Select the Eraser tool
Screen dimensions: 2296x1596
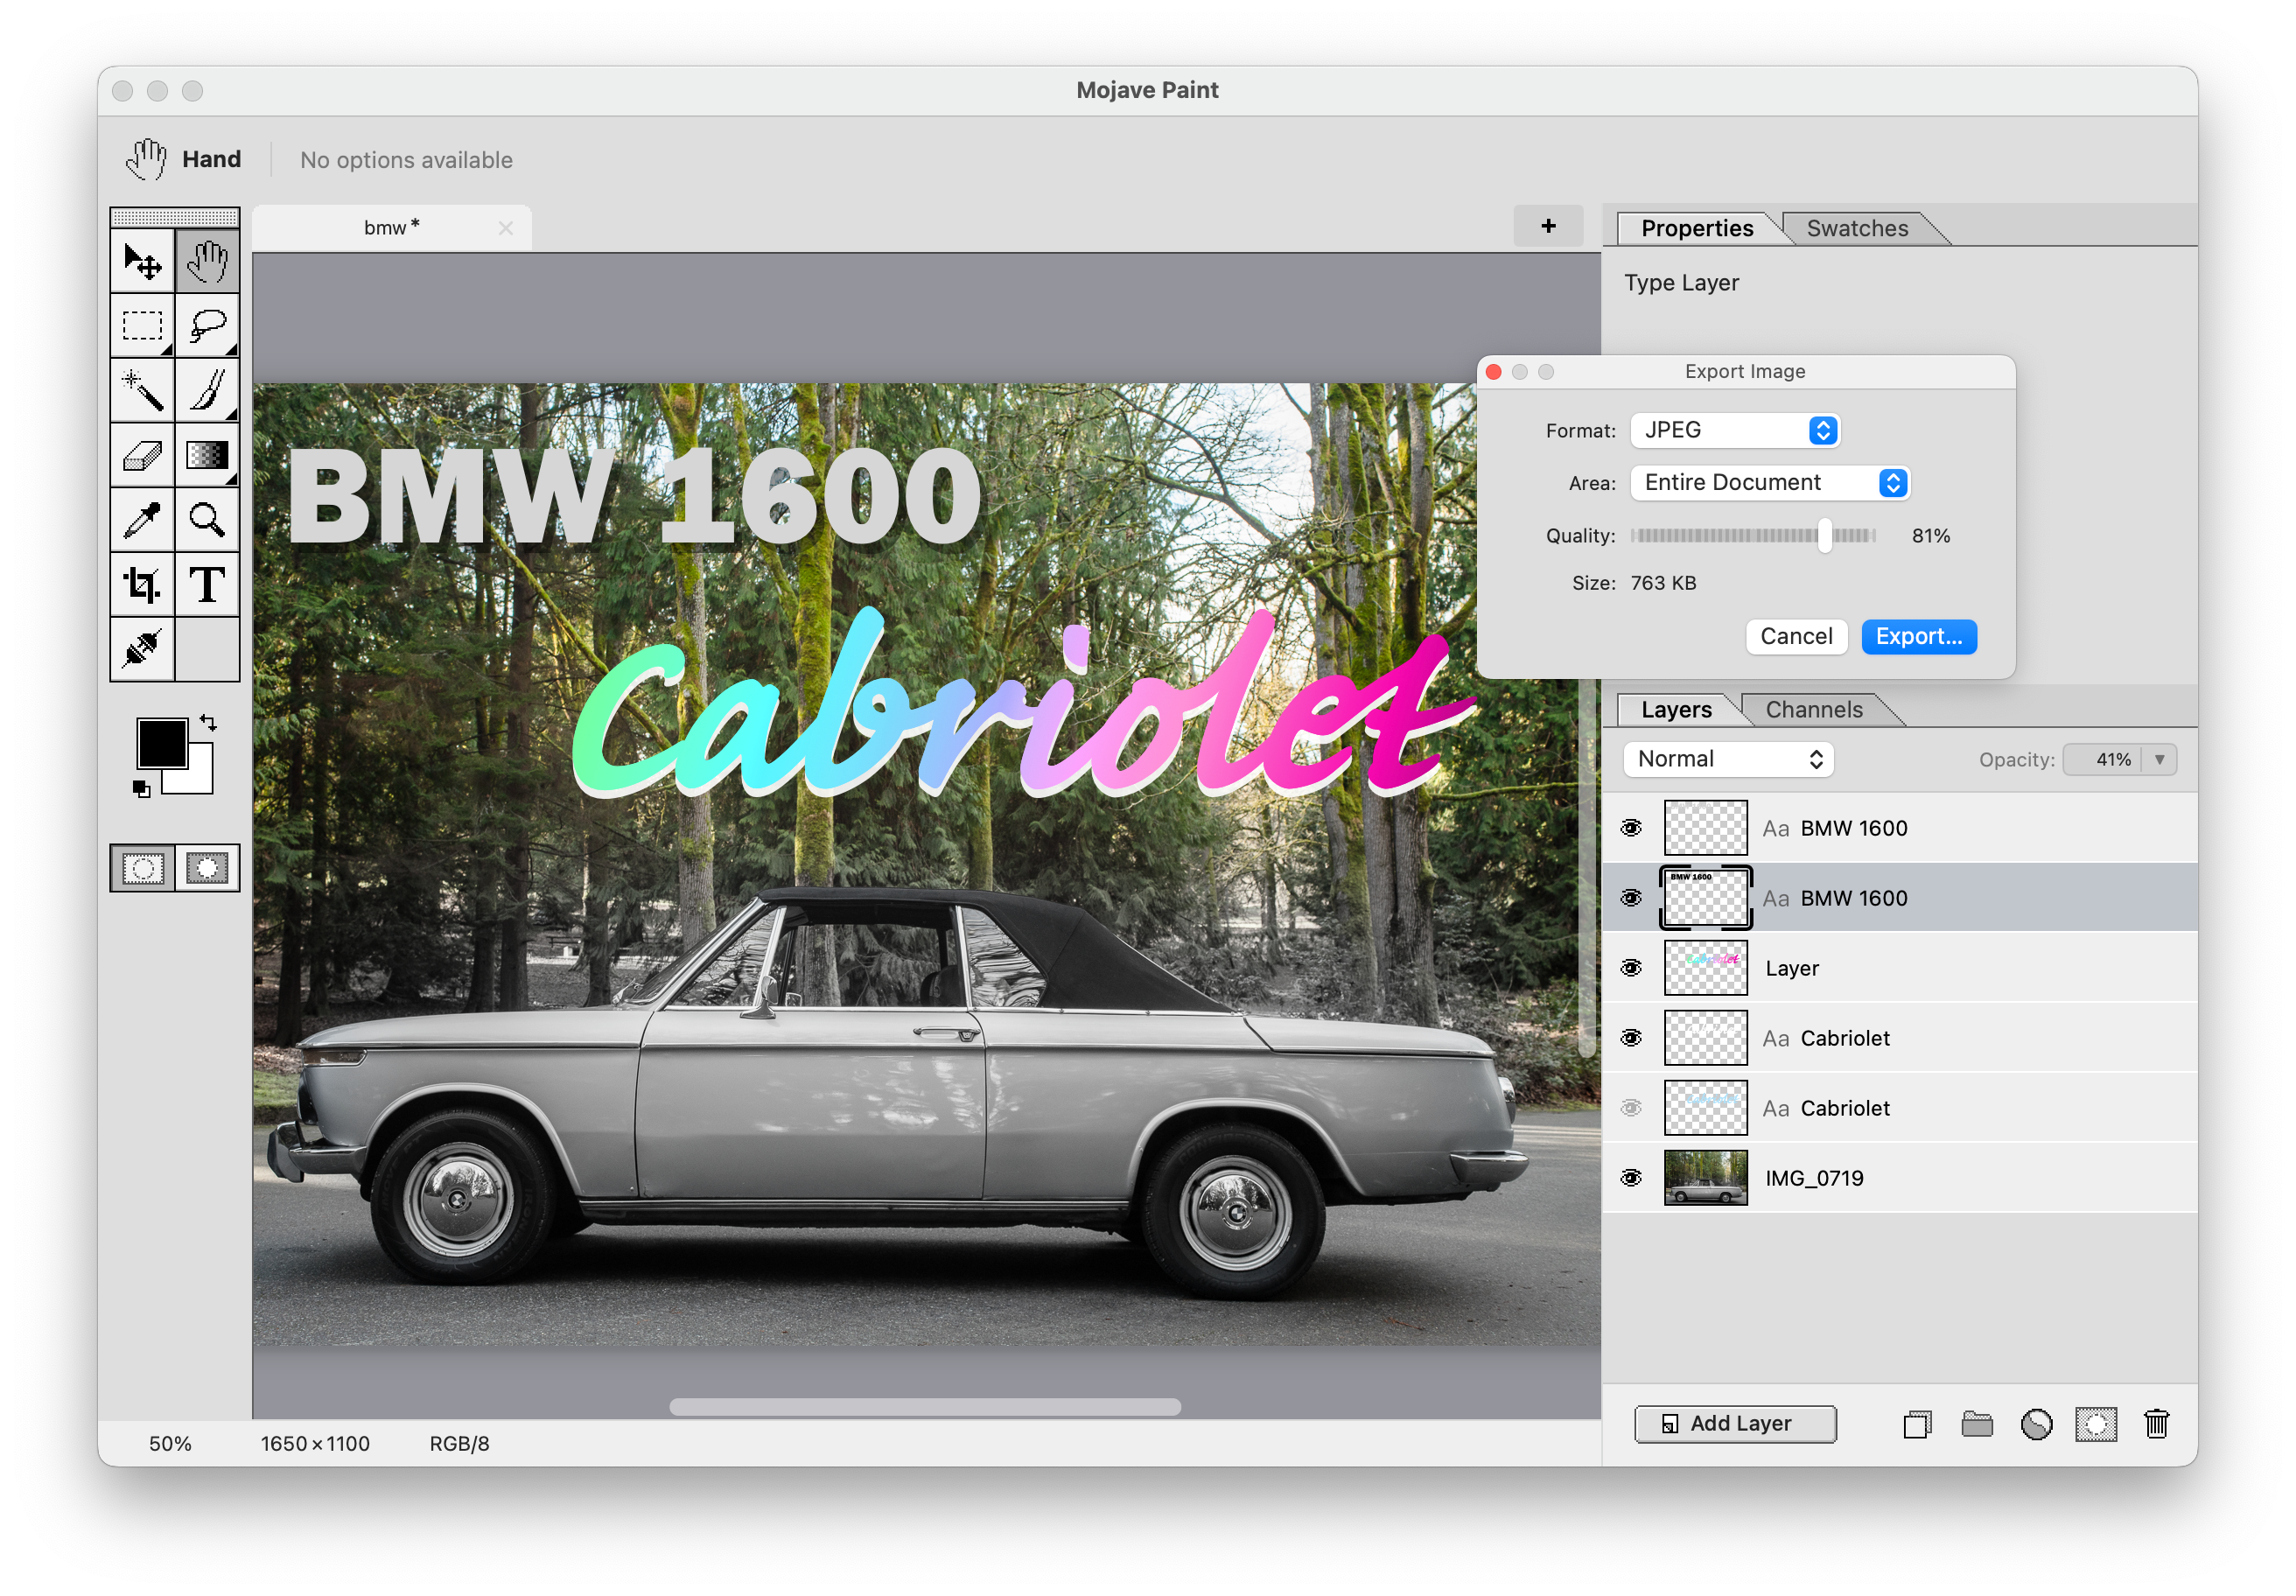click(142, 455)
